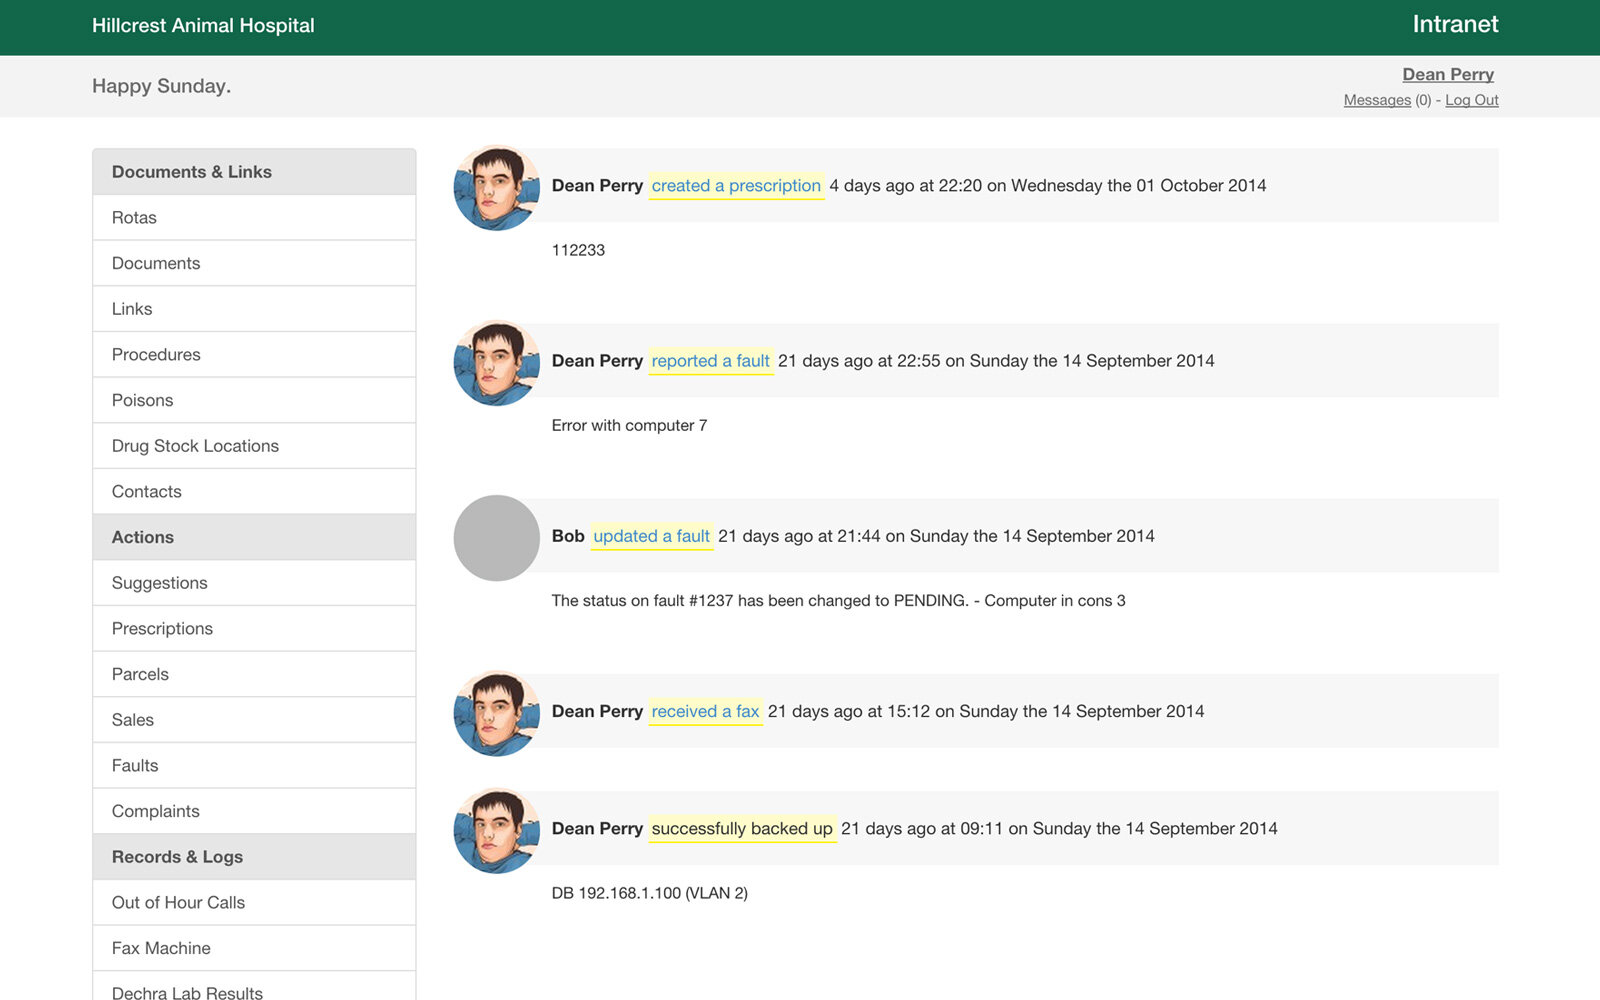Open Dechra Lab Results
This screenshot has width=1600, height=1000.
coord(254,987)
